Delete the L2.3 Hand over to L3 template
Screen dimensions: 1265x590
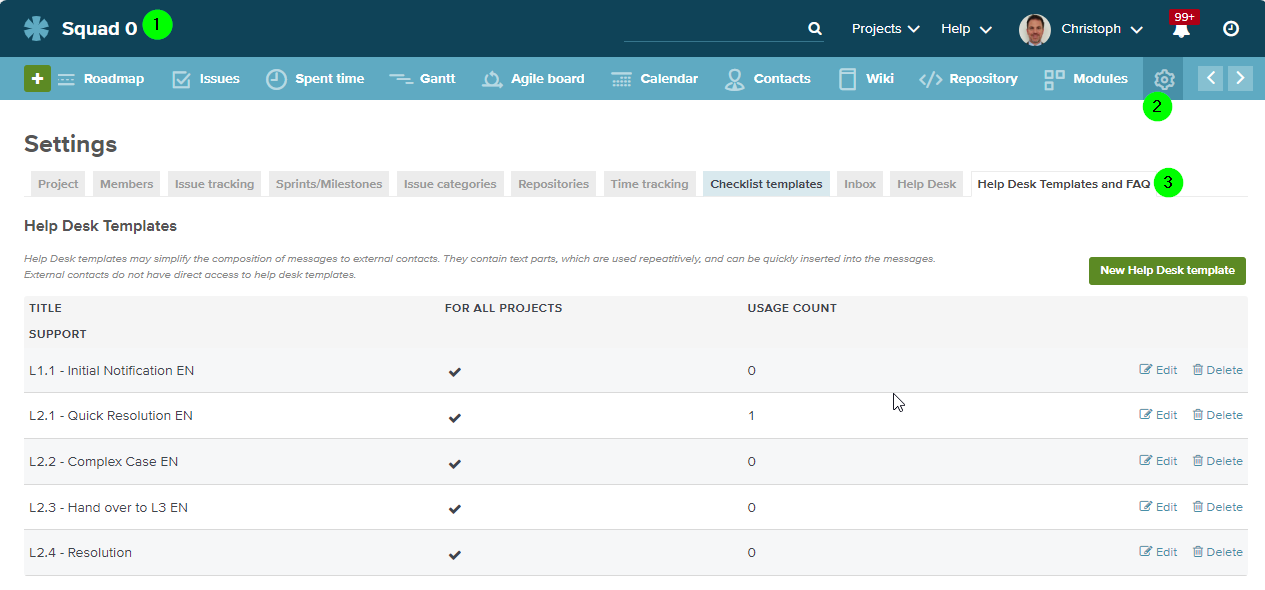[1217, 507]
